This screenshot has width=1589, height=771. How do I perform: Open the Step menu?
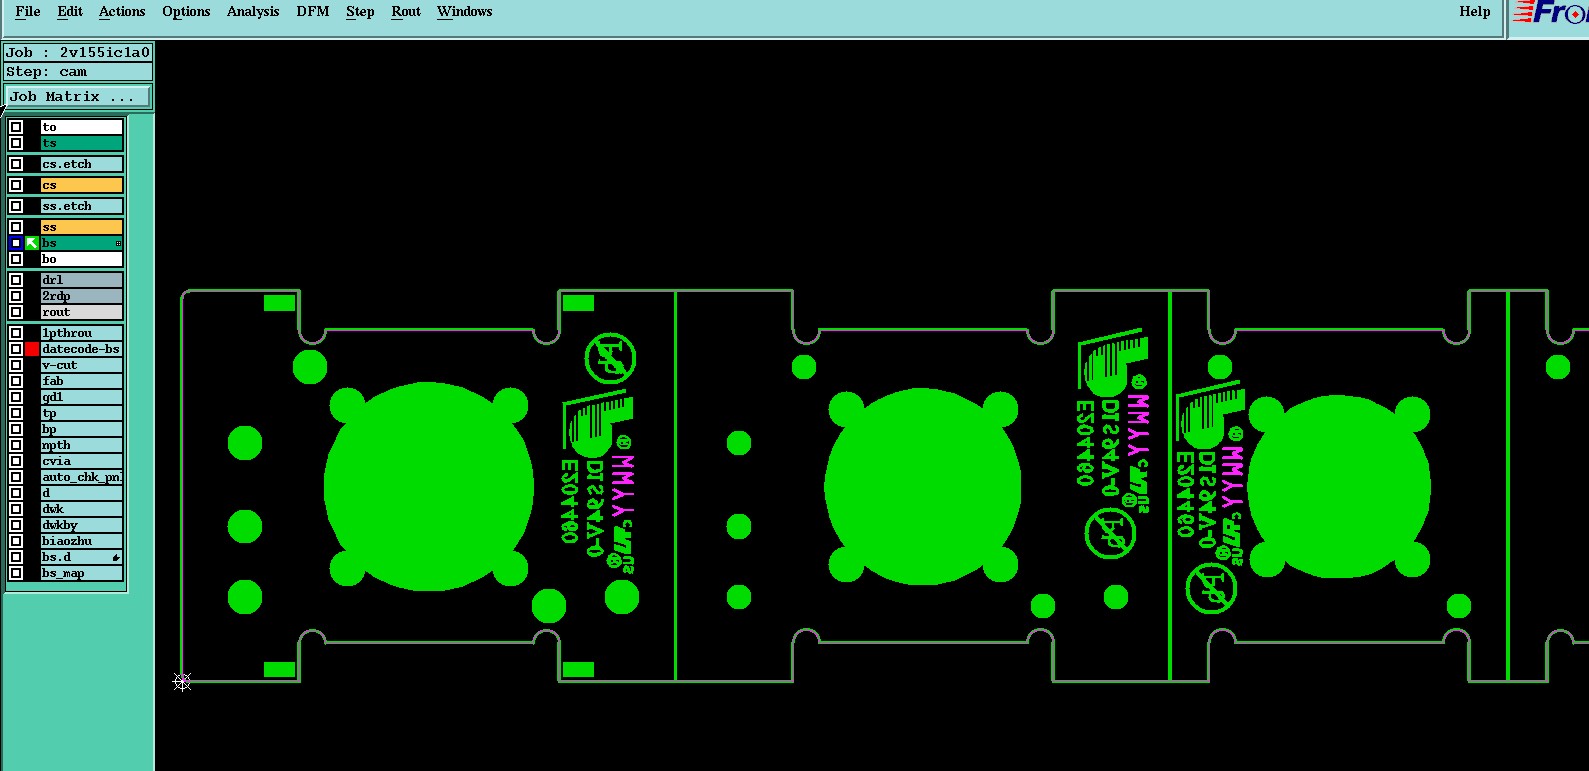point(360,12)
